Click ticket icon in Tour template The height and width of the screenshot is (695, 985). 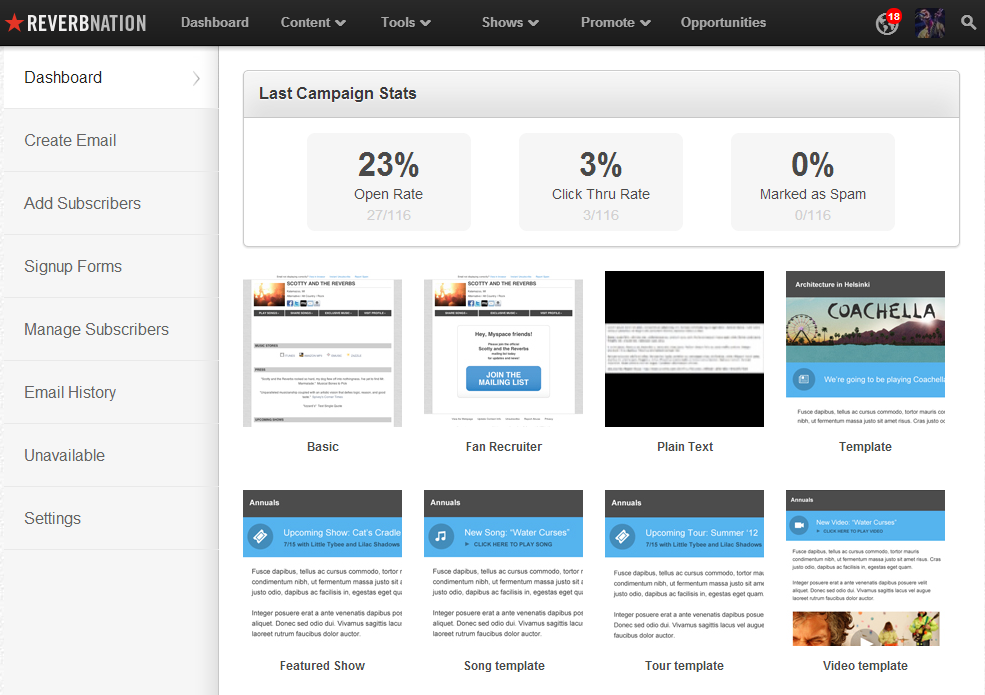622,537
